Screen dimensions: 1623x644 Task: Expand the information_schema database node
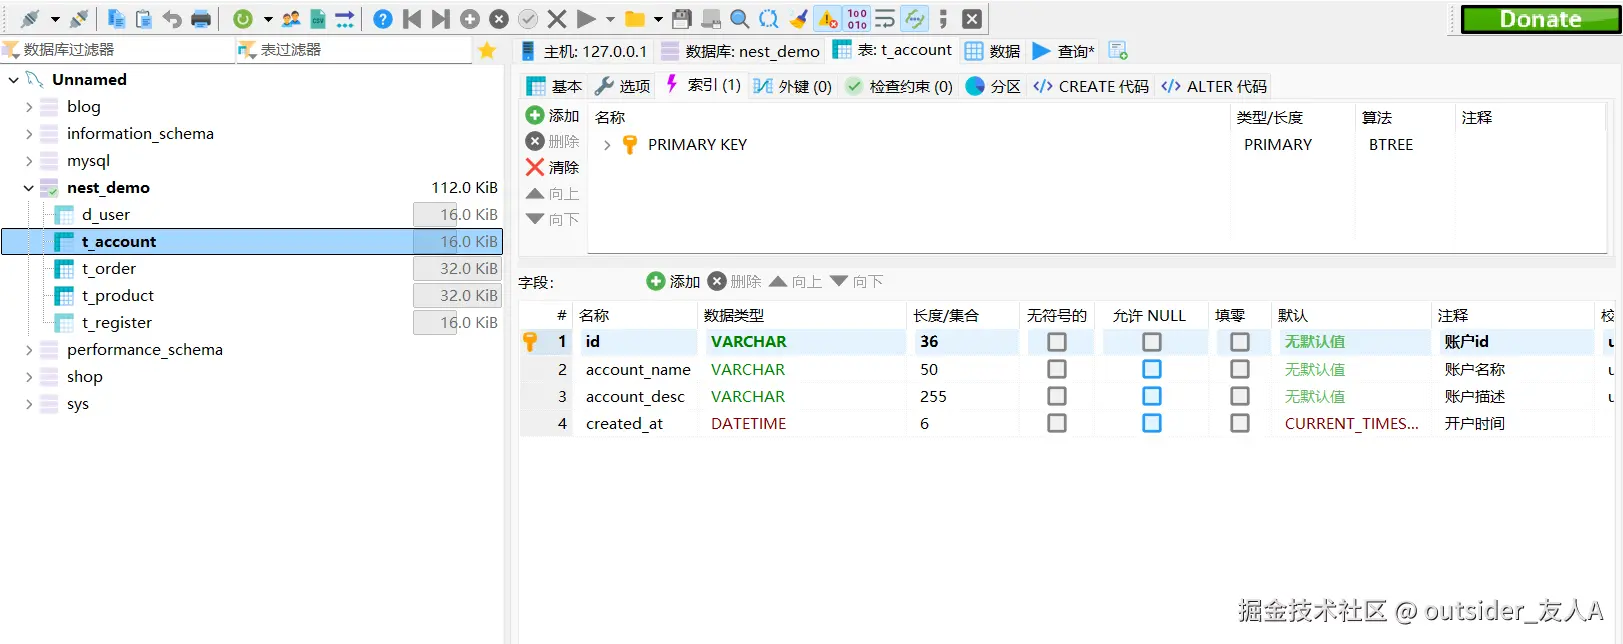(x=29, y=134)
